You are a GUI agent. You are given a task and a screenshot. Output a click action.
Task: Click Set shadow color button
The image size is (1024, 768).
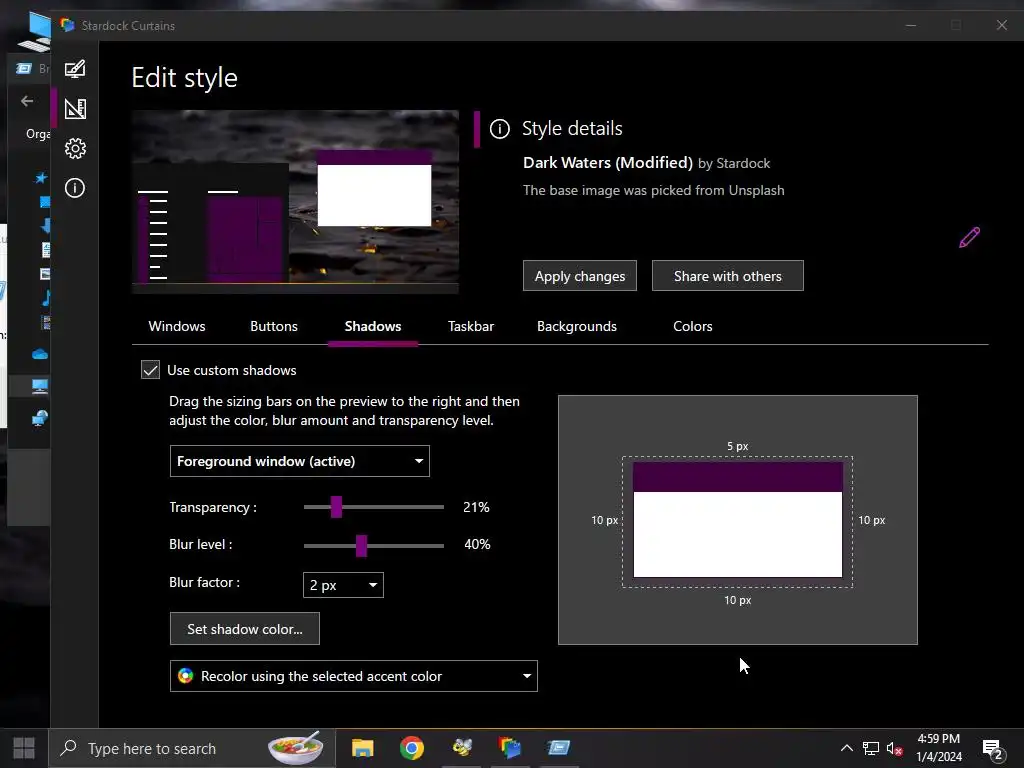[245, 629]
